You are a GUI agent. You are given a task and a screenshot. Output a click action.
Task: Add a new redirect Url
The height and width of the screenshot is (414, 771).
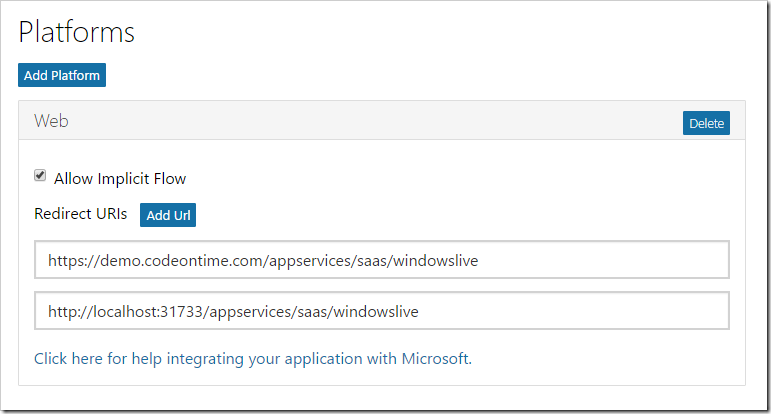pos(168,215)
